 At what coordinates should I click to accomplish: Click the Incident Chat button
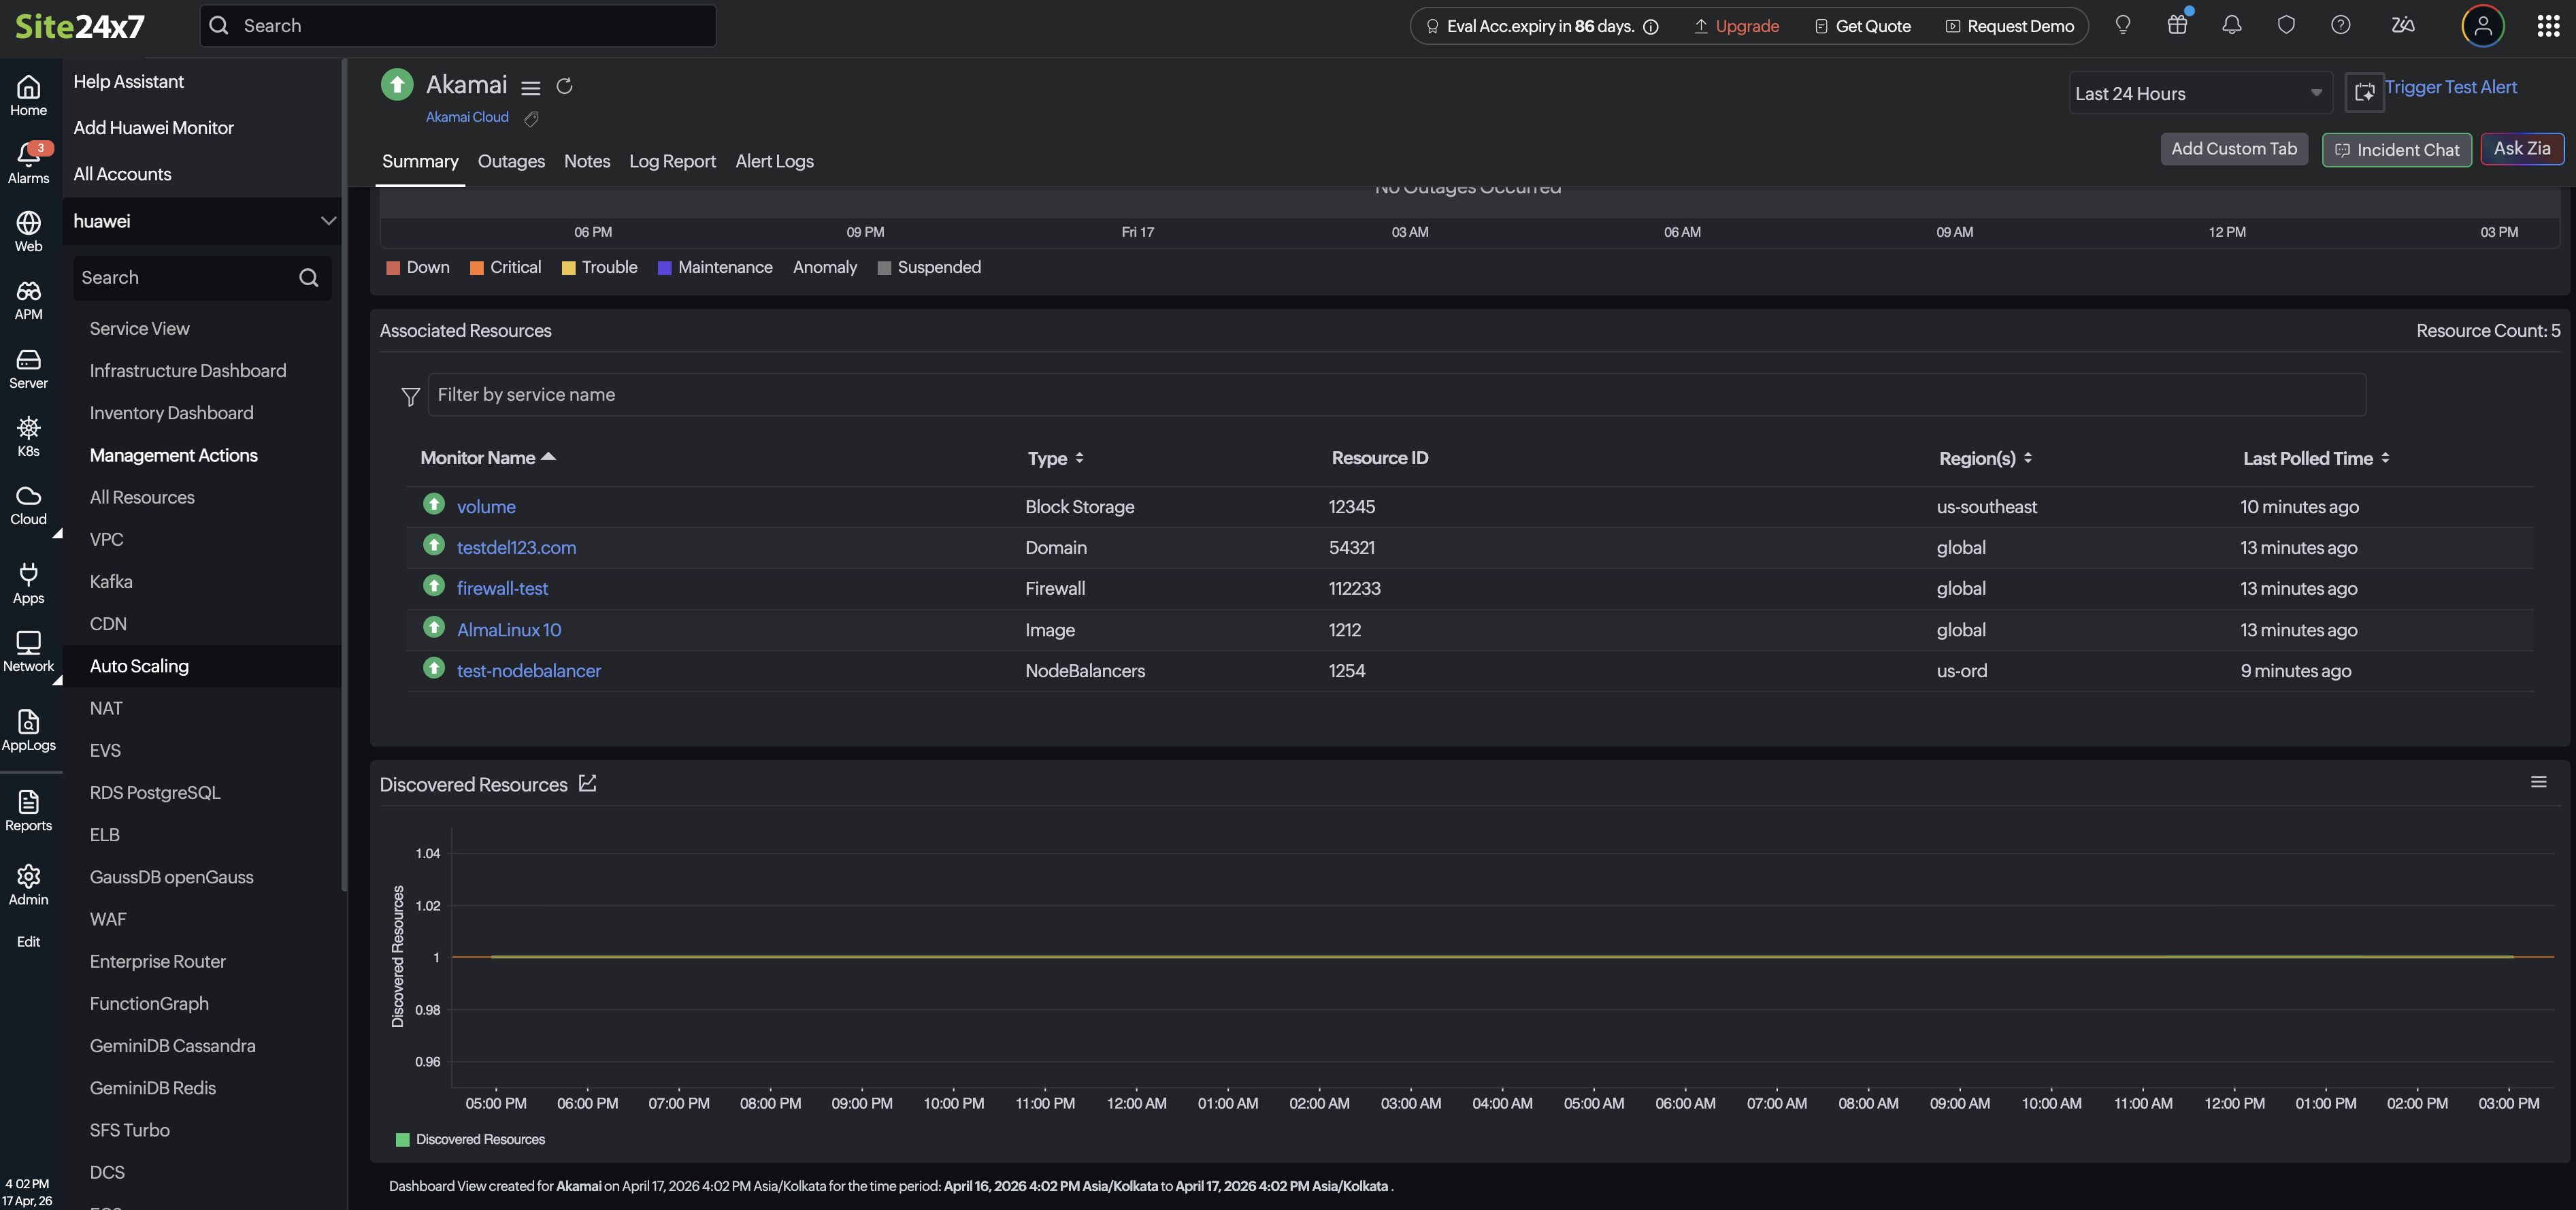[x=2396, y=150]
